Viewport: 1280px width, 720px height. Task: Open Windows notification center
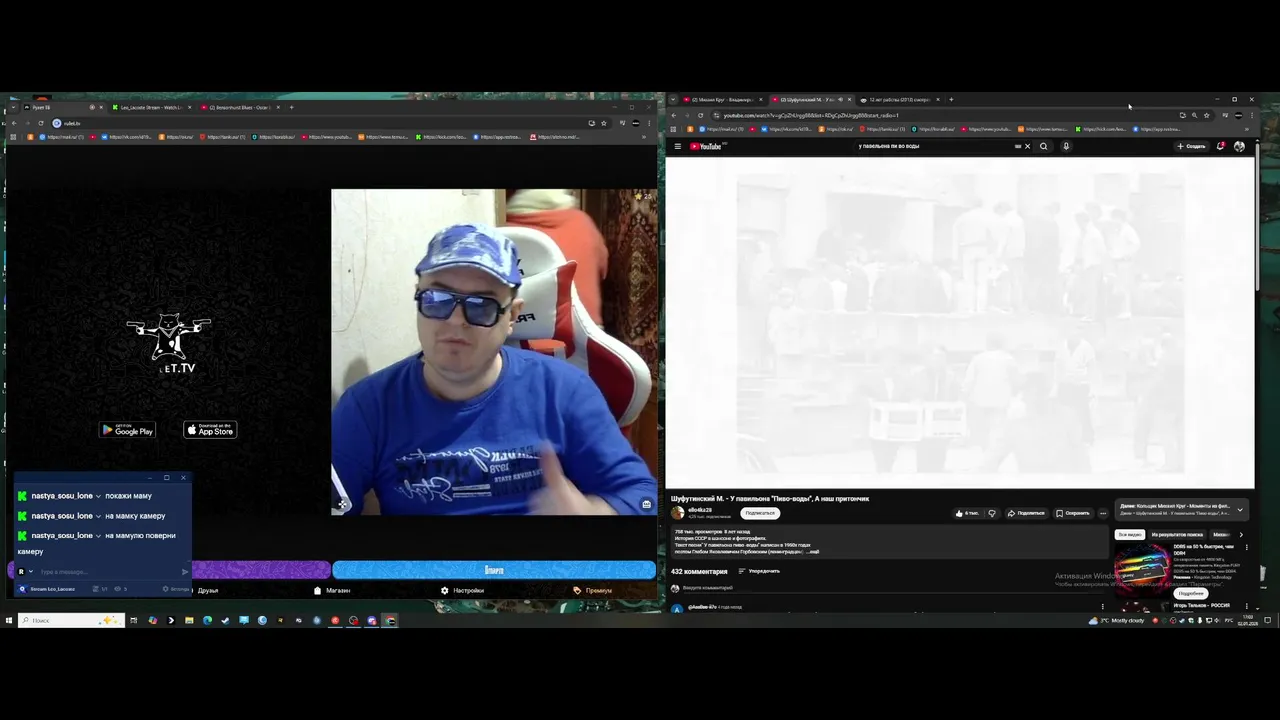[x=1270, y=620]
